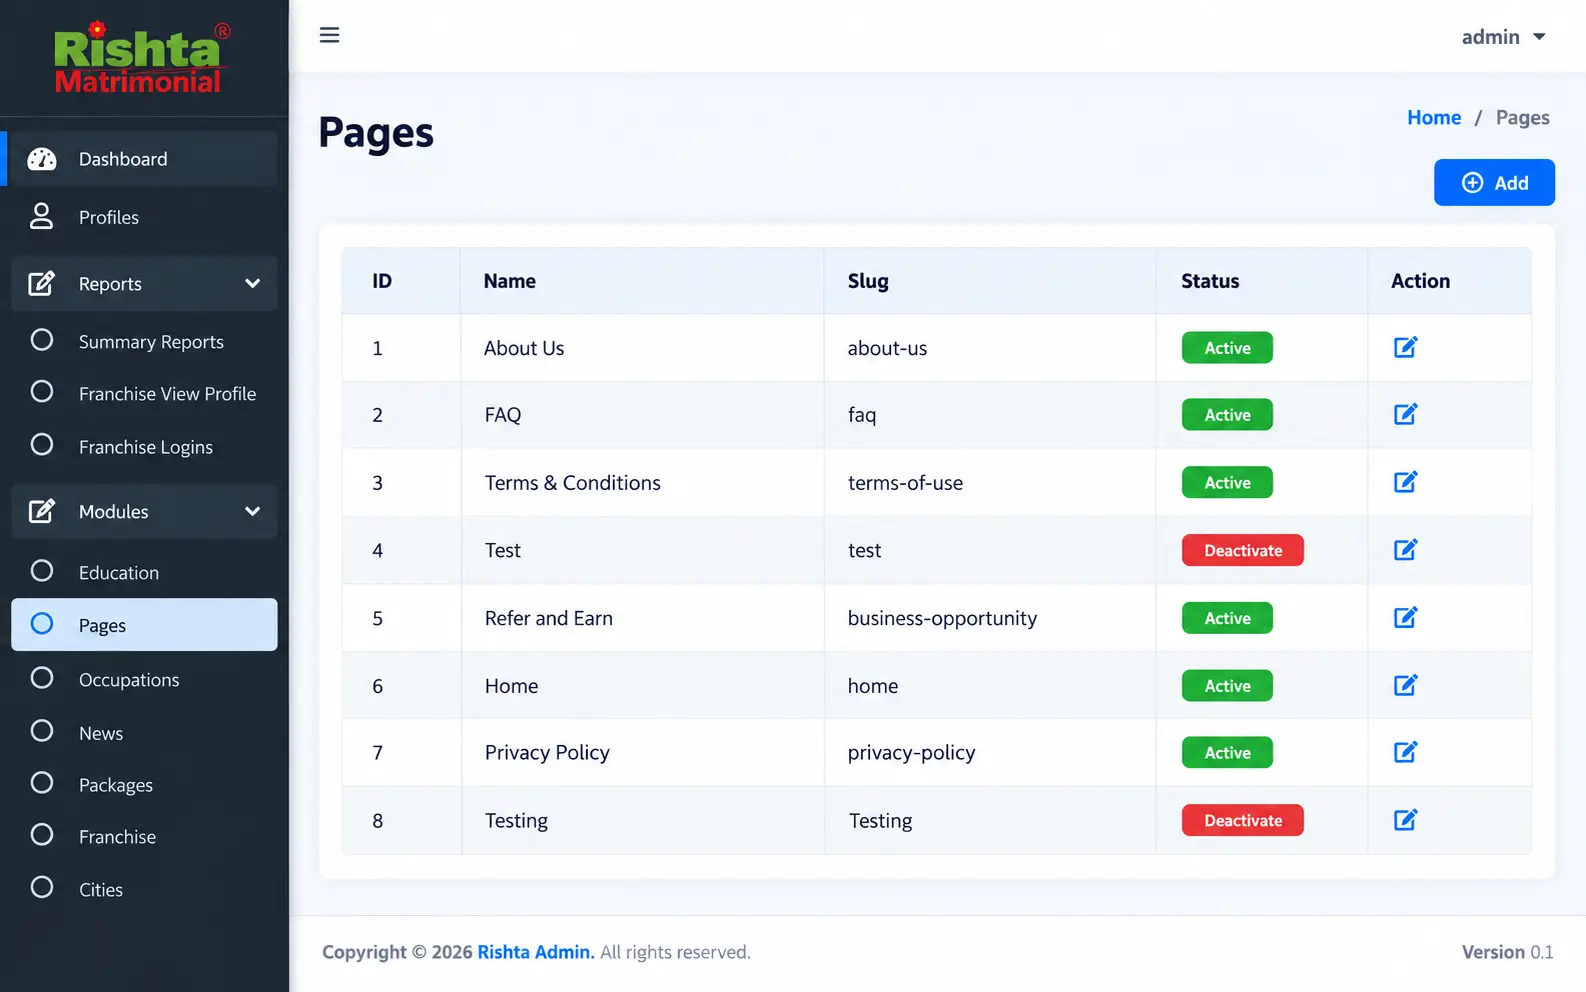
Task: Collapse the Reports section chevron
Action: (x=253, y=284)
